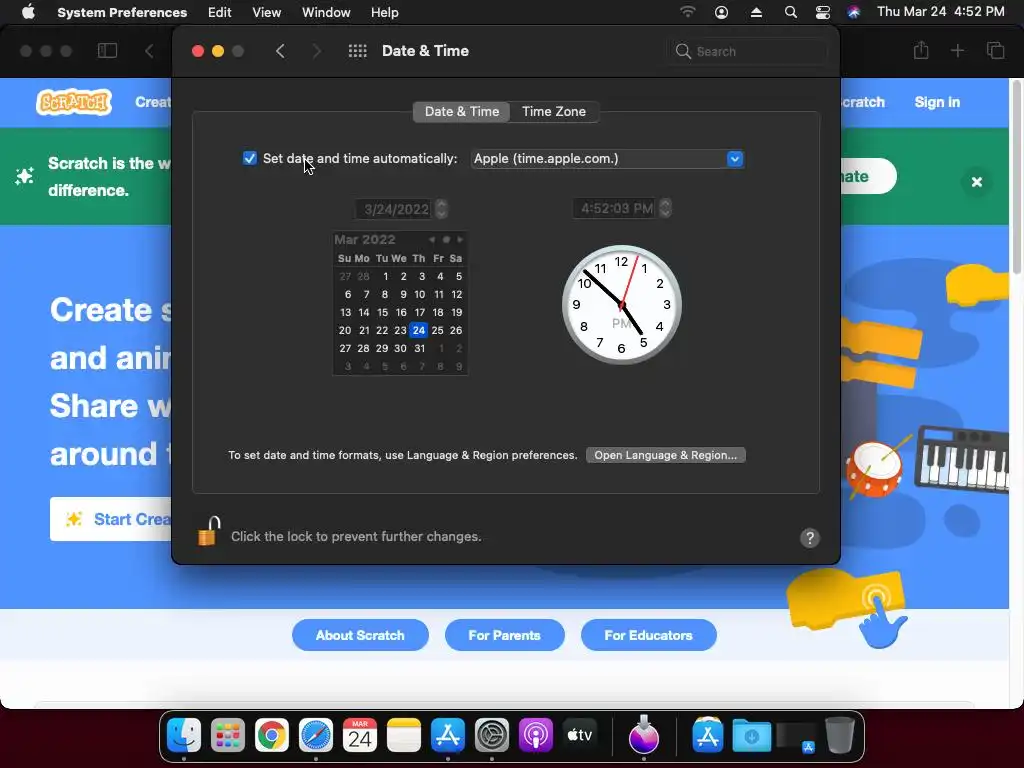Click the analog clock face
Screen dimensions: 1024x768
click(x=622, y=304)
